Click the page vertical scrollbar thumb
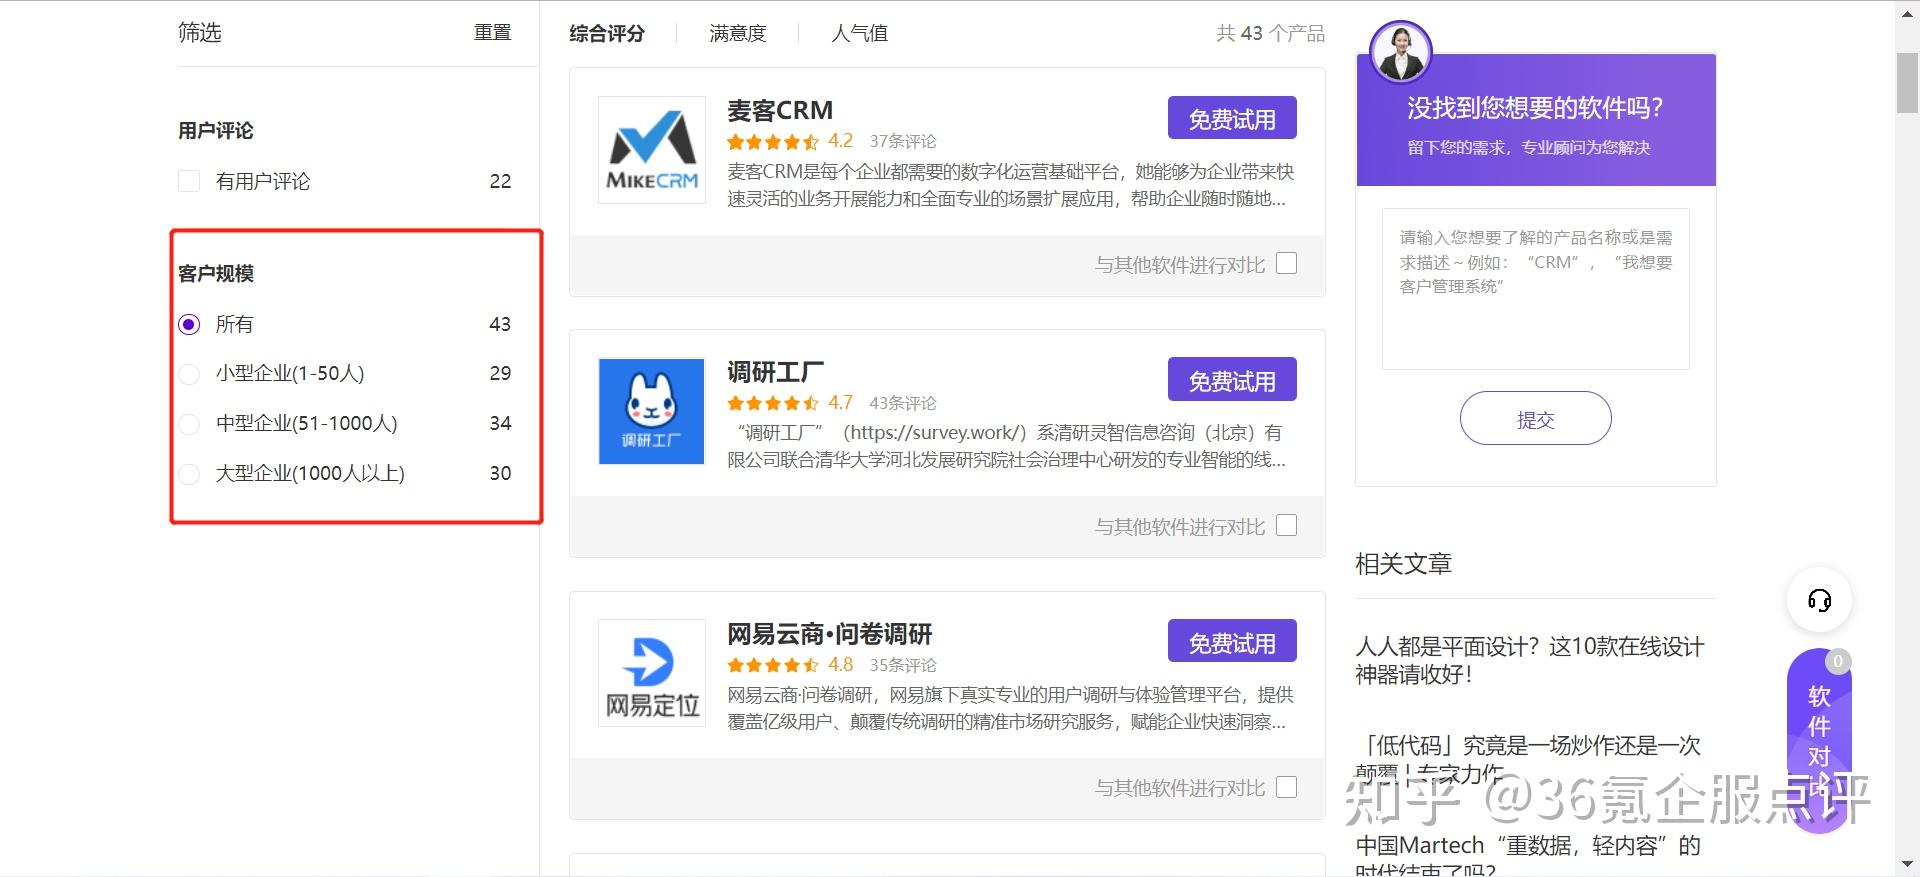Viewport: 1920px width, 877px height. tap(1907, 84)
